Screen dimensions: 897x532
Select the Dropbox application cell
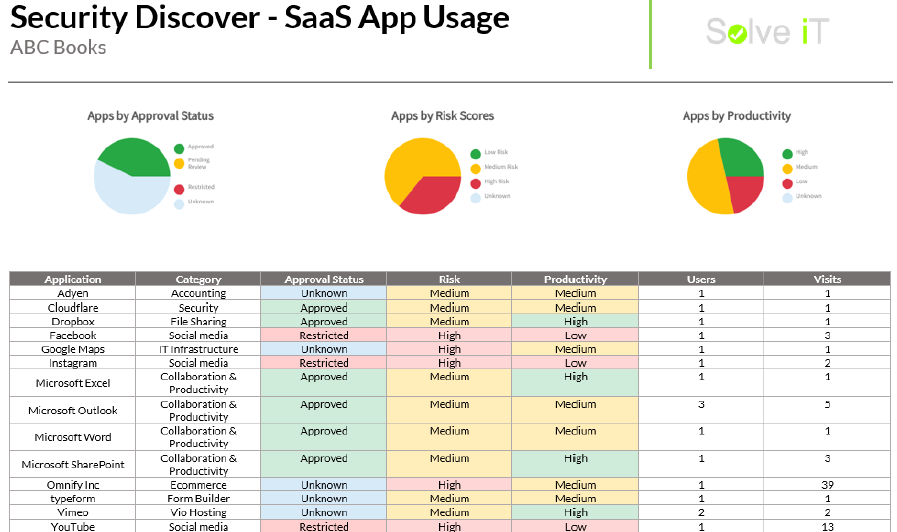[x=73, y=321]
